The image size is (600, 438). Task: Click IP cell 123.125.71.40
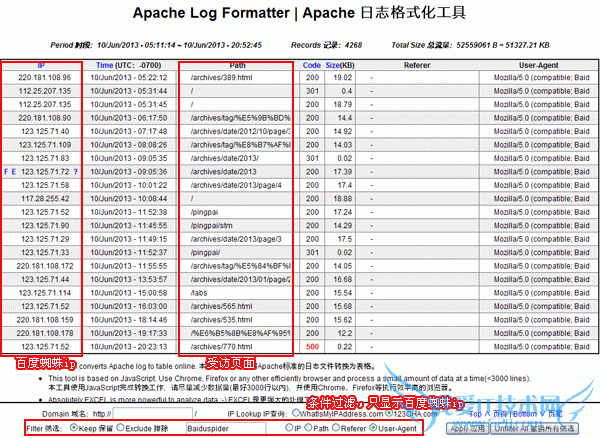coord(45,132)
